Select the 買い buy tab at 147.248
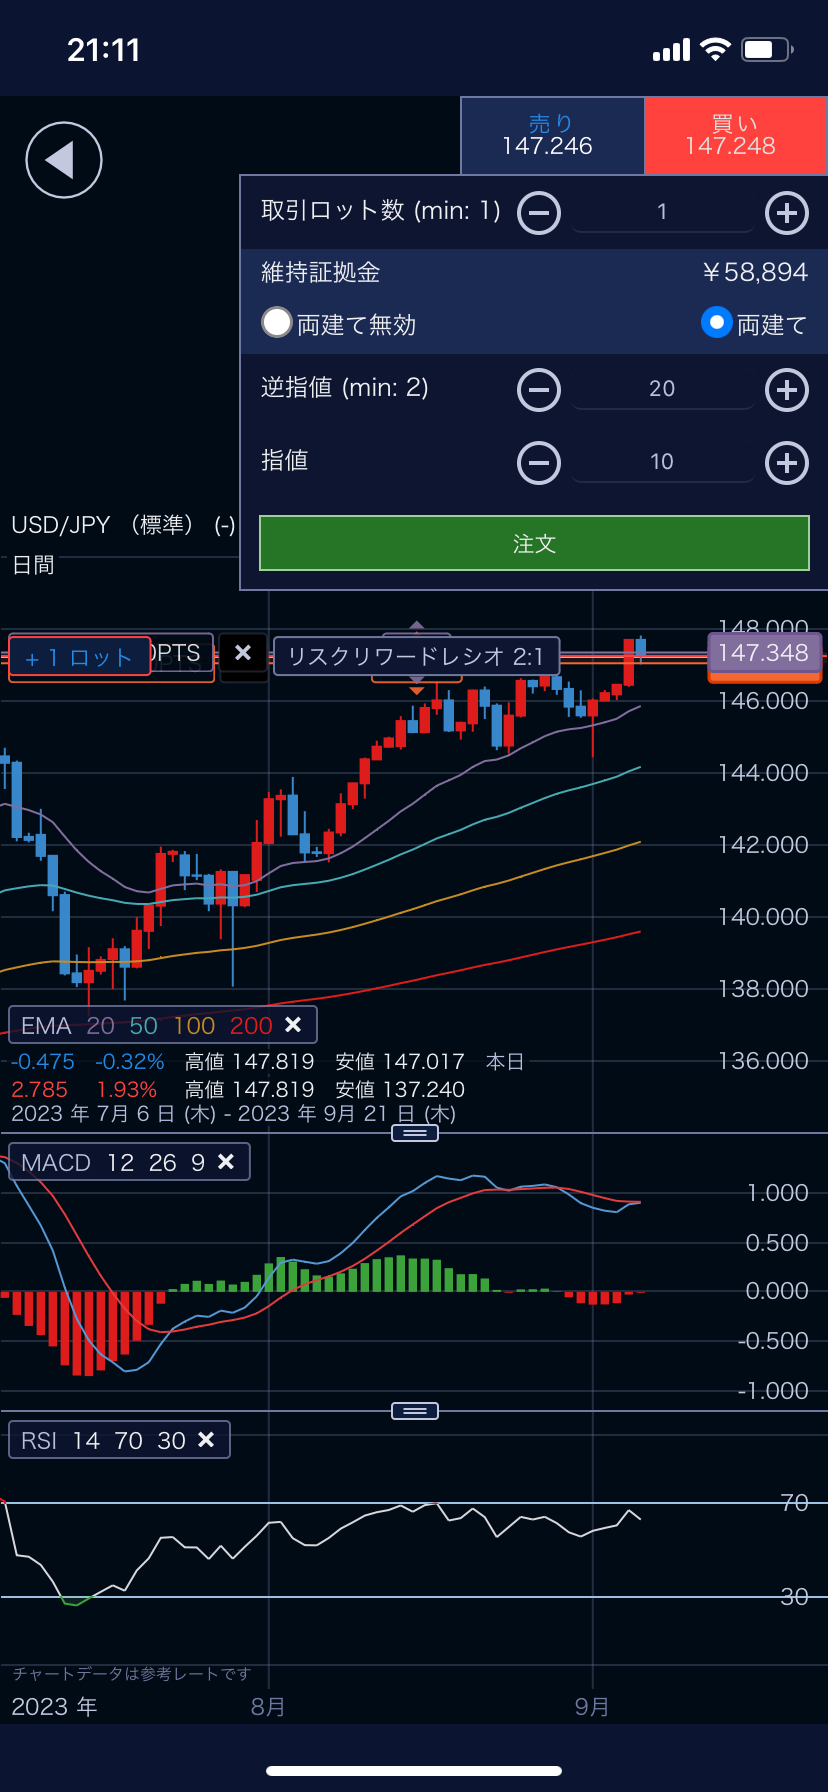Screen dimensions: 828x1792 tap(735, 136)
